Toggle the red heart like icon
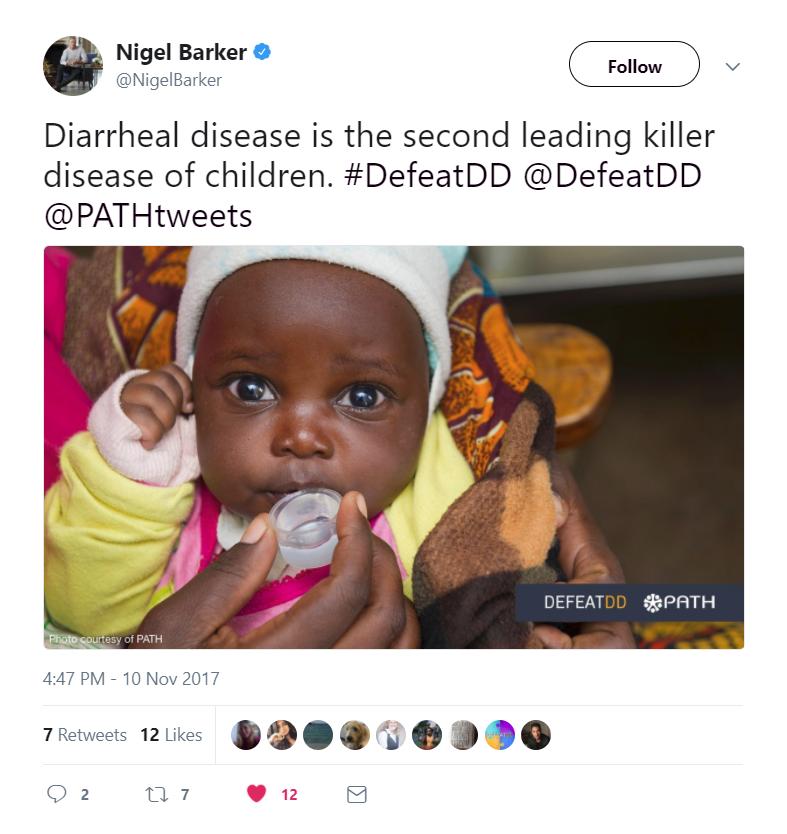Viewport: 787px width, 834px height. [257, 794]
